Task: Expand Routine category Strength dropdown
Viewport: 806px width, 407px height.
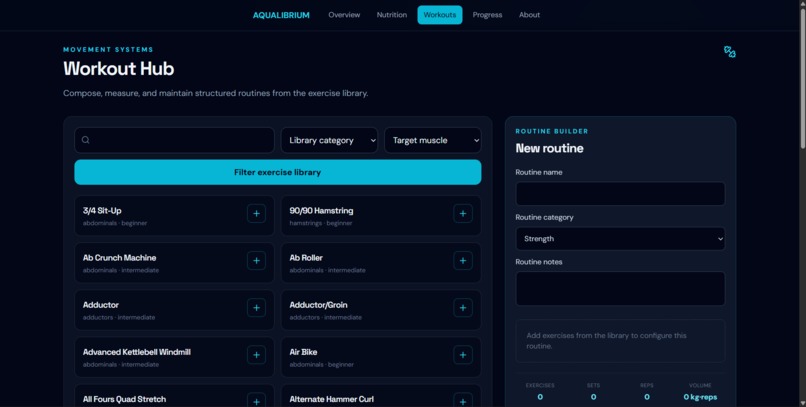Action: click(x=620, y=238)
